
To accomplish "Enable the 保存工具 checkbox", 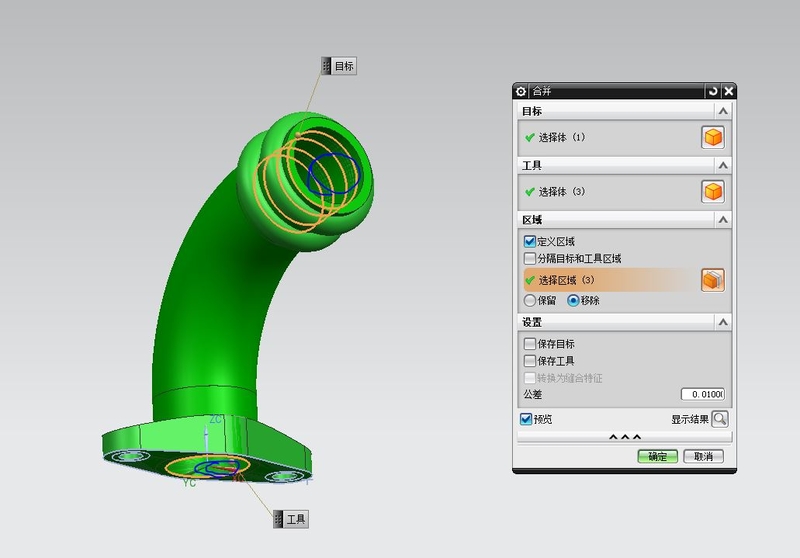I will click(x=530, y=361).
